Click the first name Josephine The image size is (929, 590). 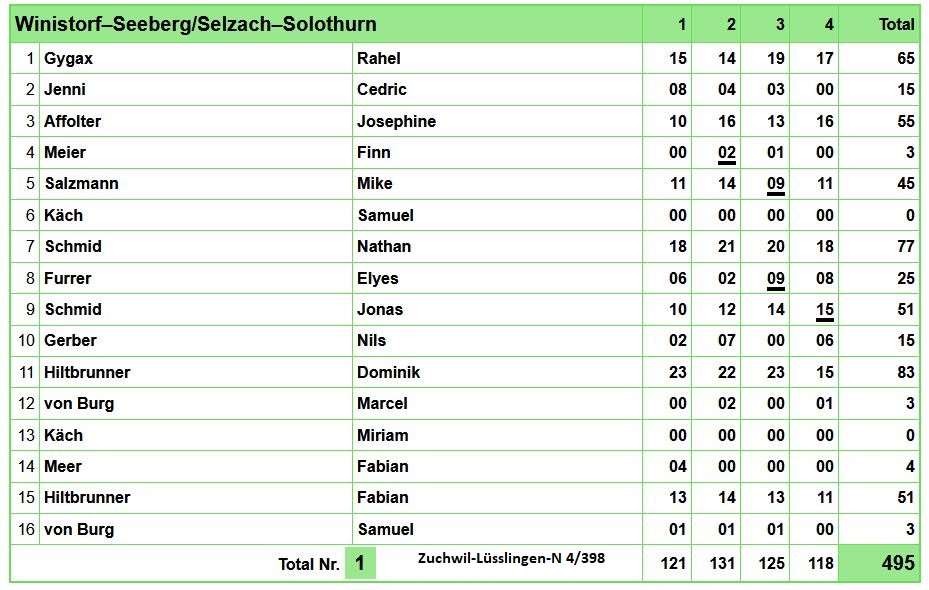coord(396,121)
